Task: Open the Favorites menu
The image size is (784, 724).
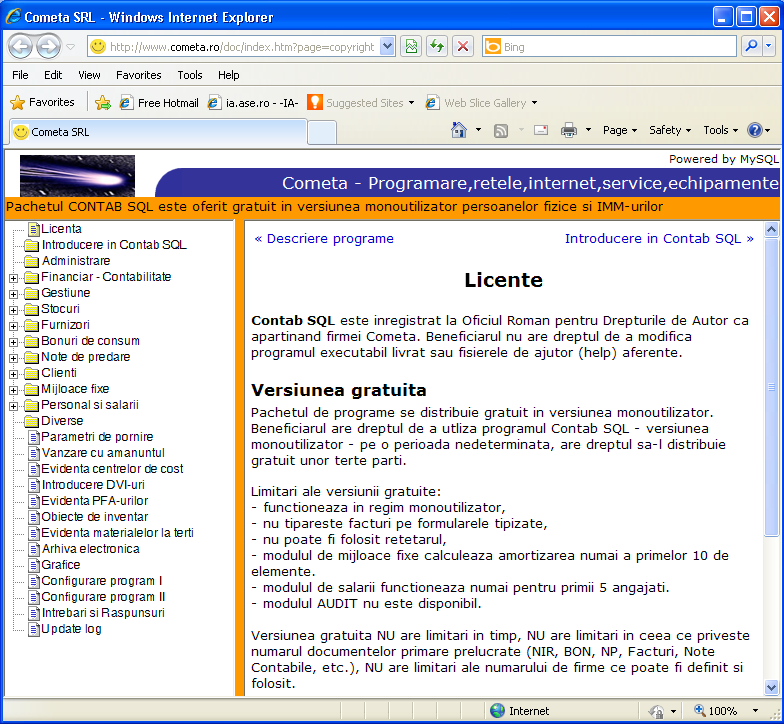Action: coord(138,75)
